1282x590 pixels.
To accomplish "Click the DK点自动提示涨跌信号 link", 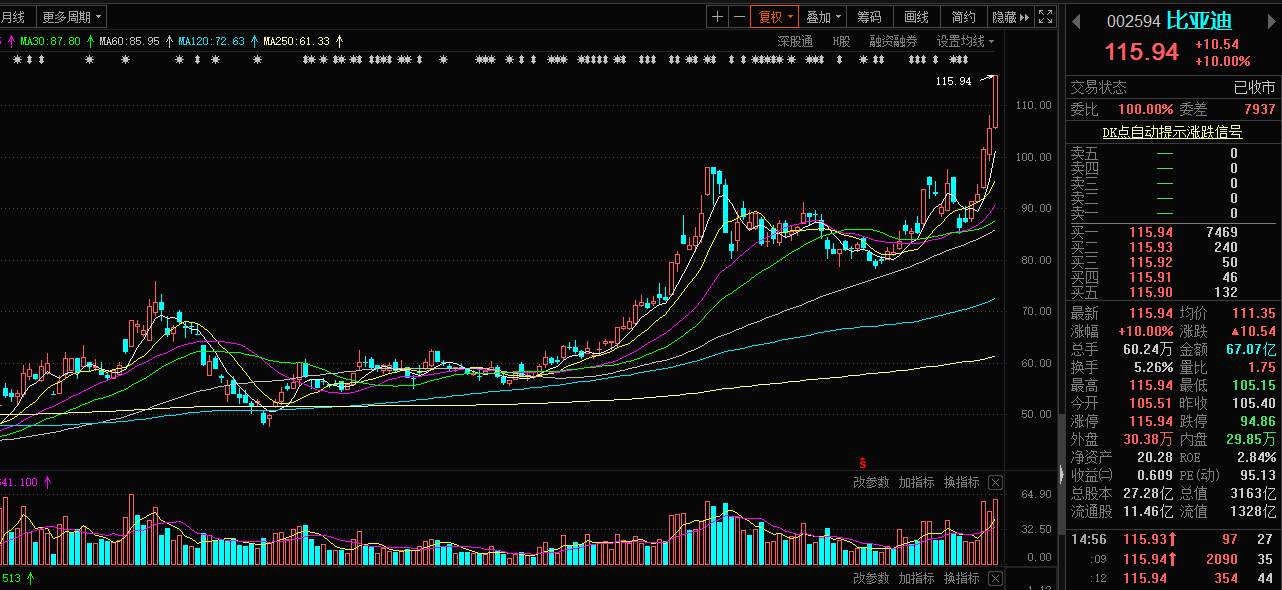I will point(1172,132).
